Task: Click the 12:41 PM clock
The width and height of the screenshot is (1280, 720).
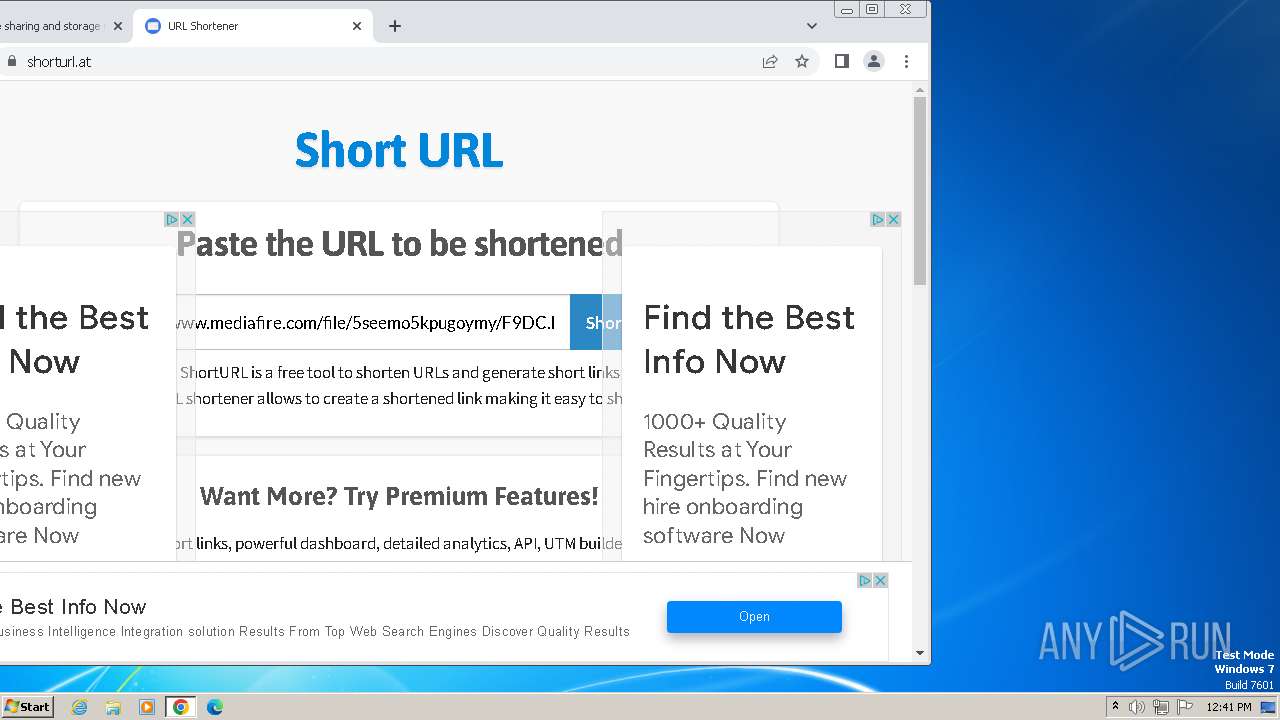Action: [x=1229, y=707]
